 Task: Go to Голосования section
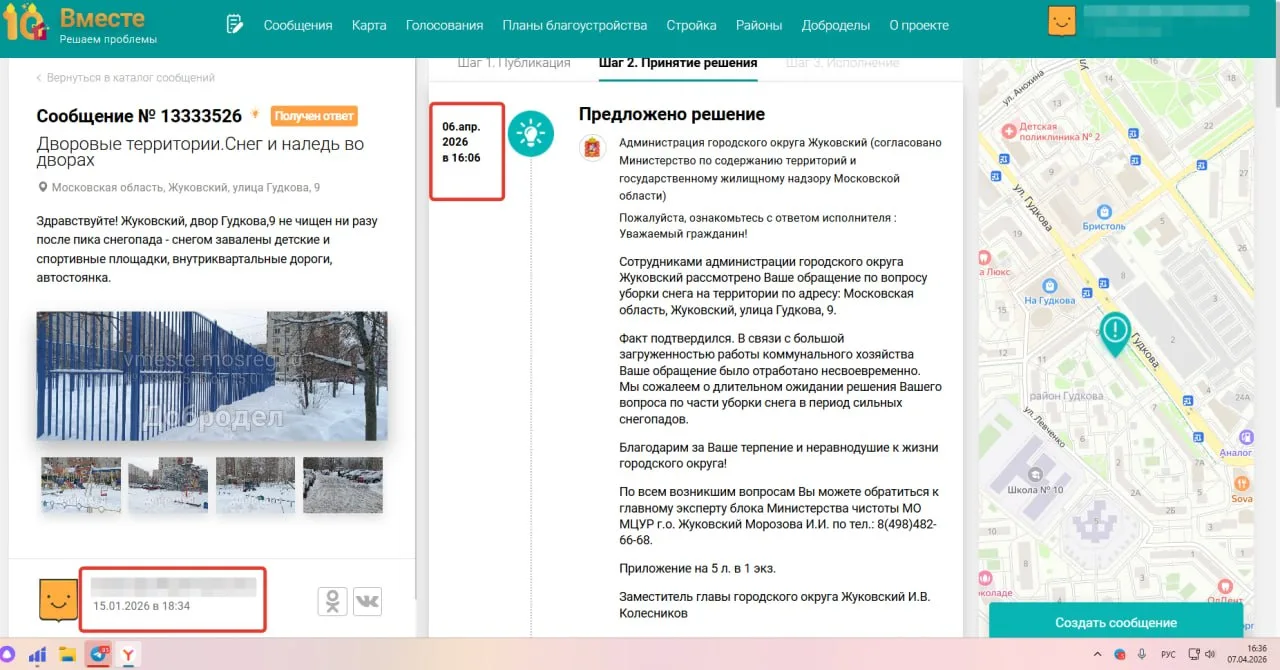[444, 25]
